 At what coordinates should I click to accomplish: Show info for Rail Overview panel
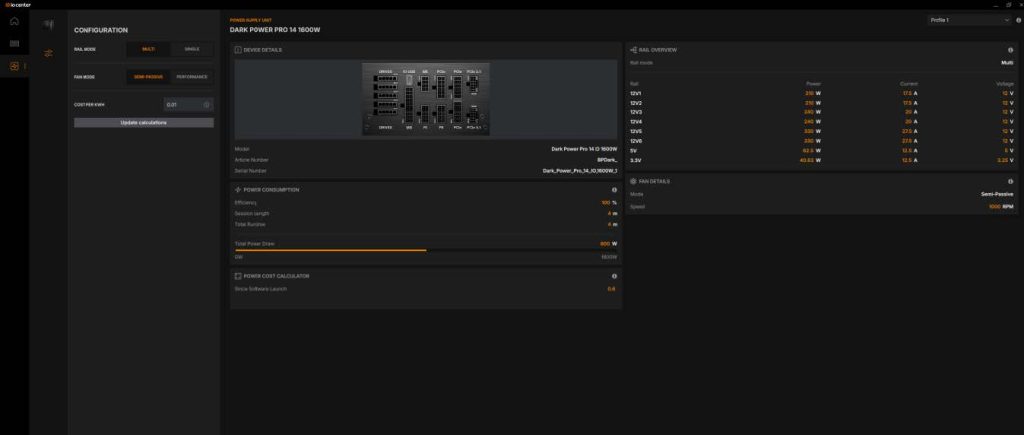coord(1010,50)
